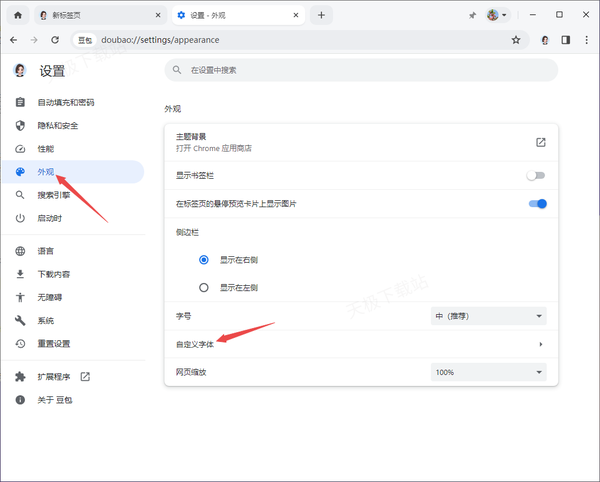Open the 字号 font size dropdown
600x482 pixels.
(x=488, y=316)
